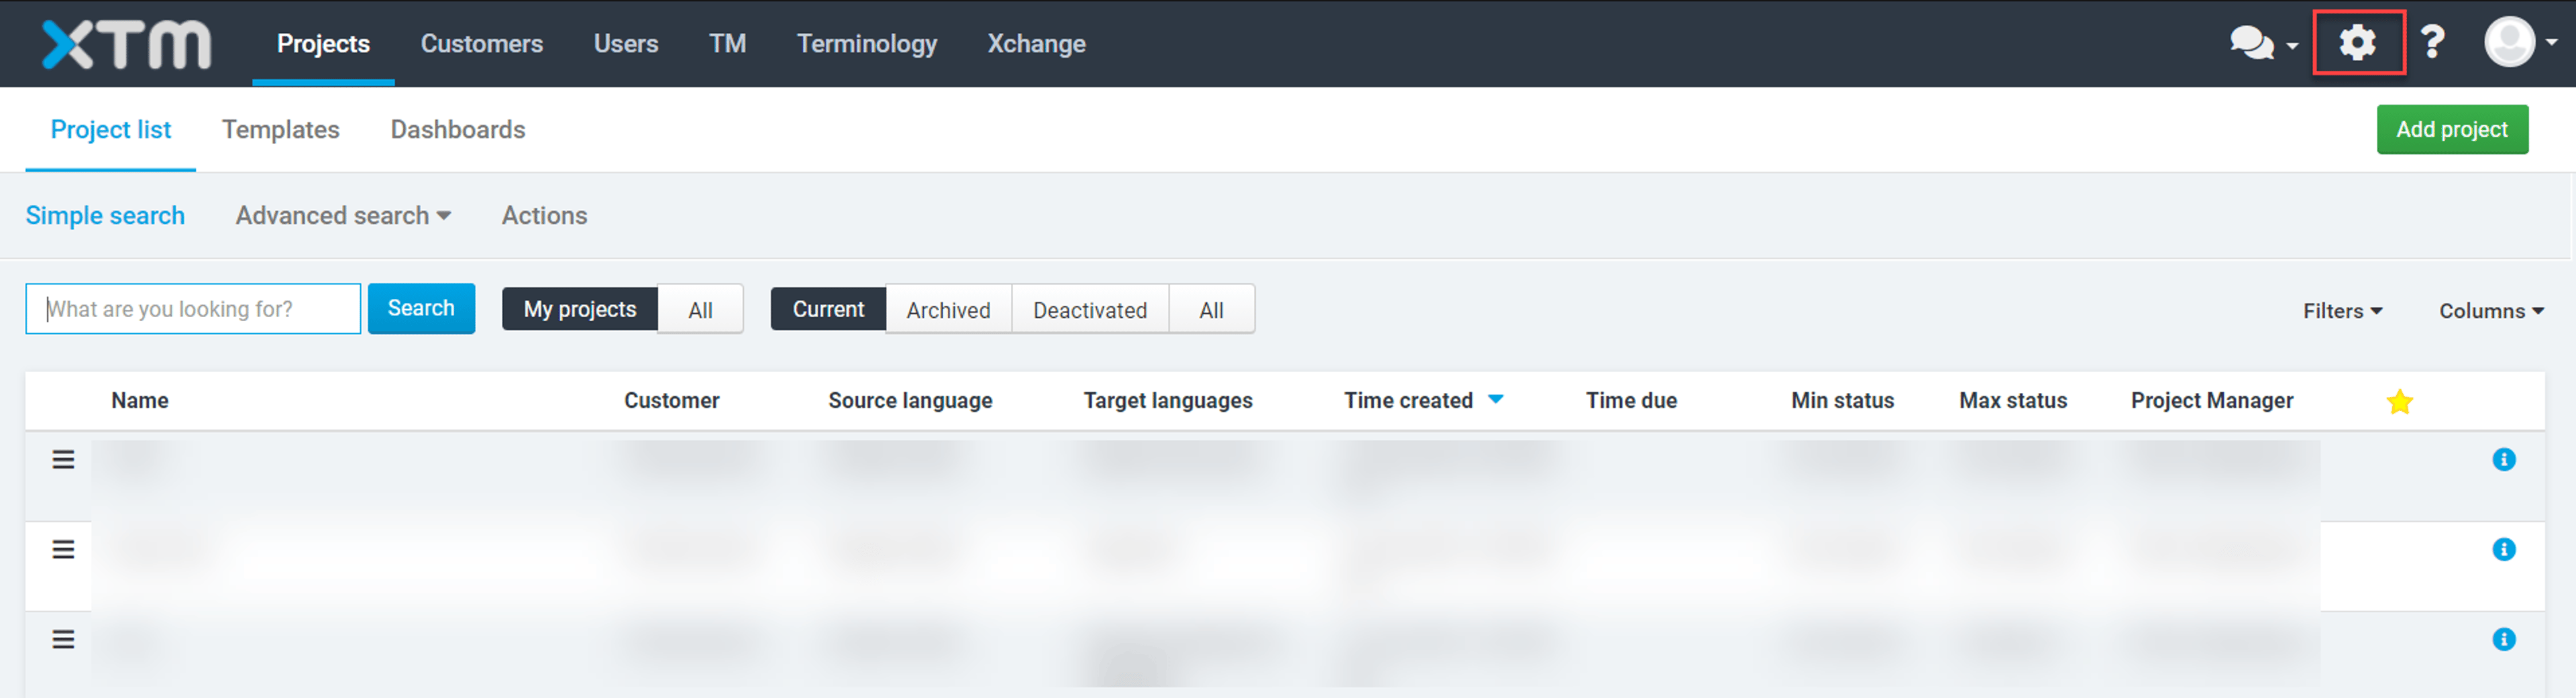The image size is (2576, 698).
Task: Expand the Columns dropdown
Action: point(2490,310)
